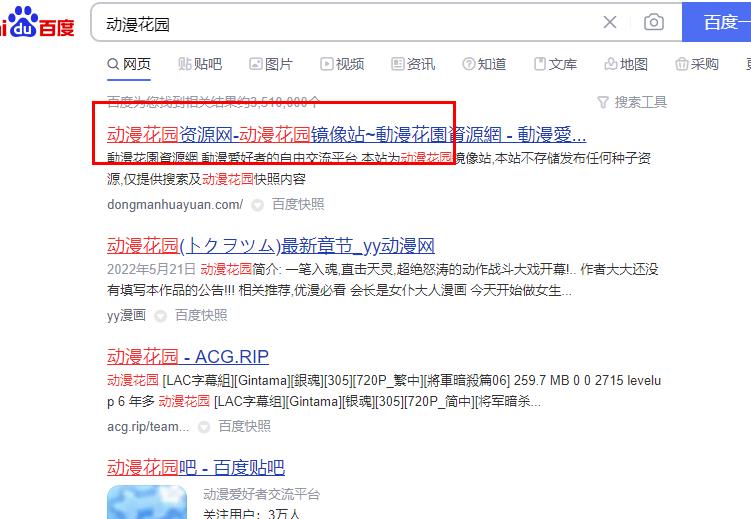Screen dimensions: 751x519
Task: Expand dropdown arrow beside acg.rip source
Action: click(203, 427)
